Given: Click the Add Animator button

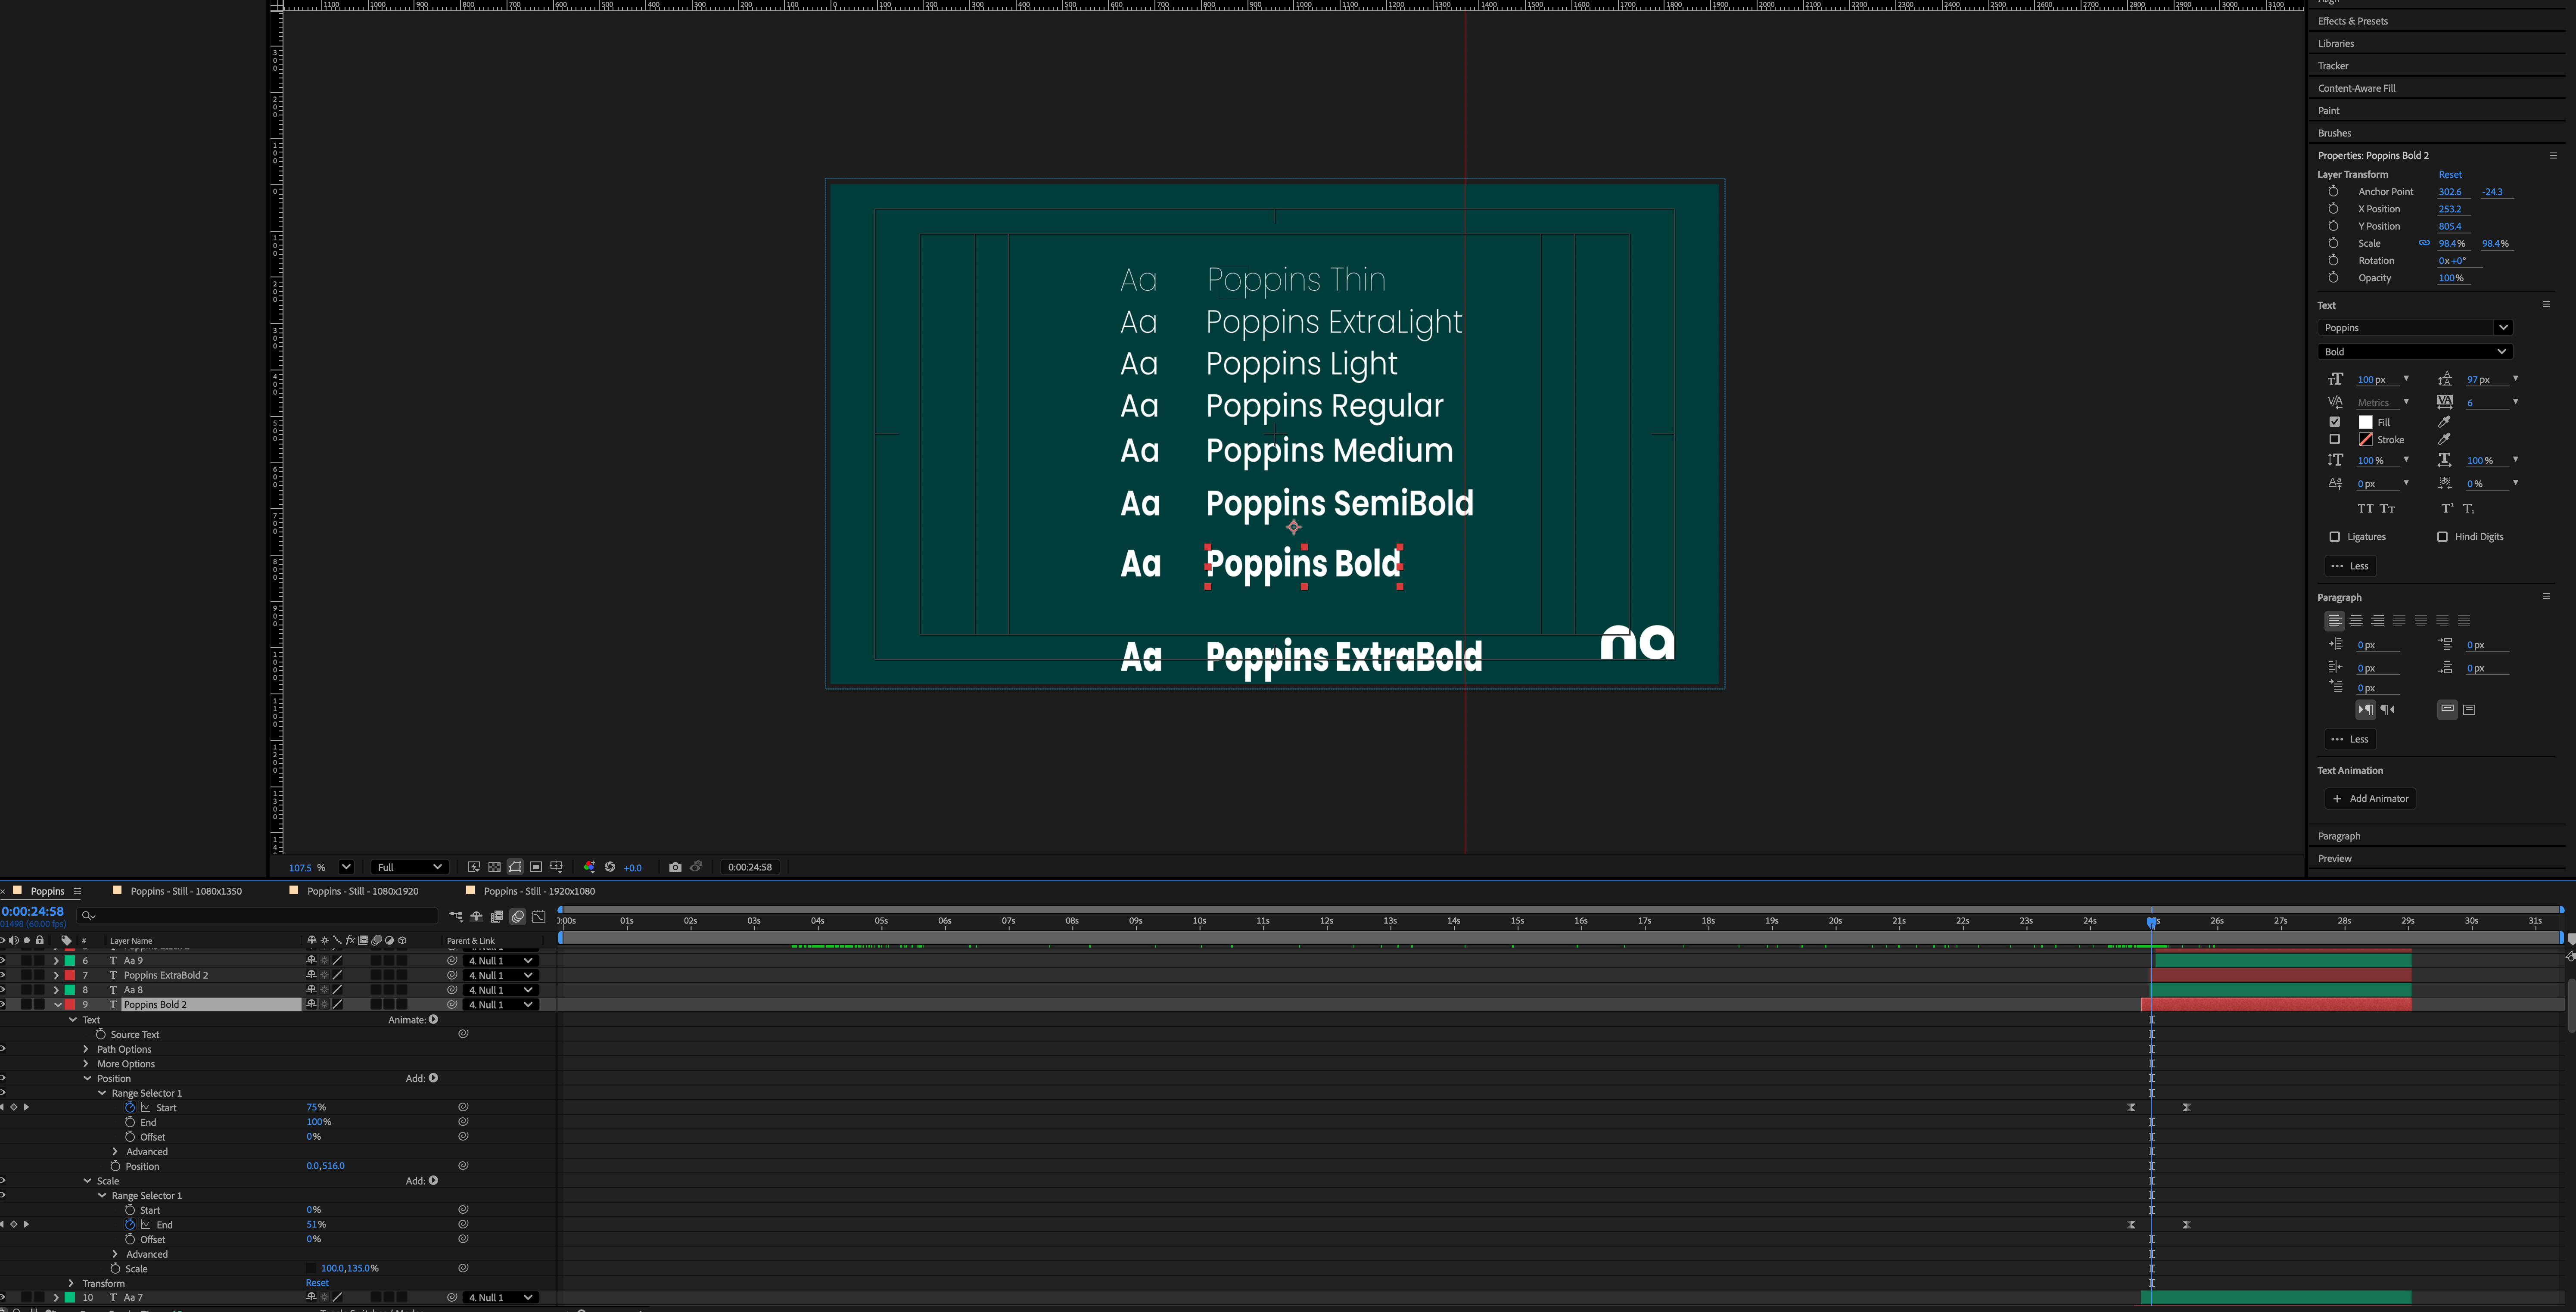Looking at the screenshot, I should click(2370, 798).
